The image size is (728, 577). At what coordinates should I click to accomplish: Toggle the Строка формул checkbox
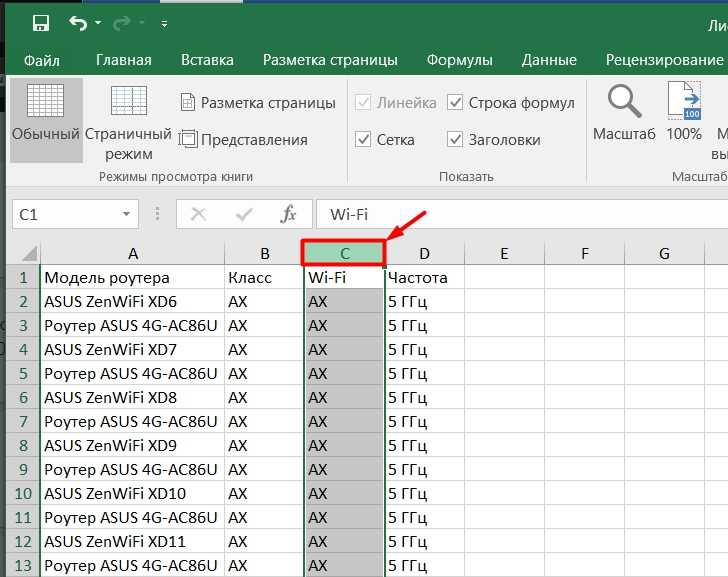(455, 103)
